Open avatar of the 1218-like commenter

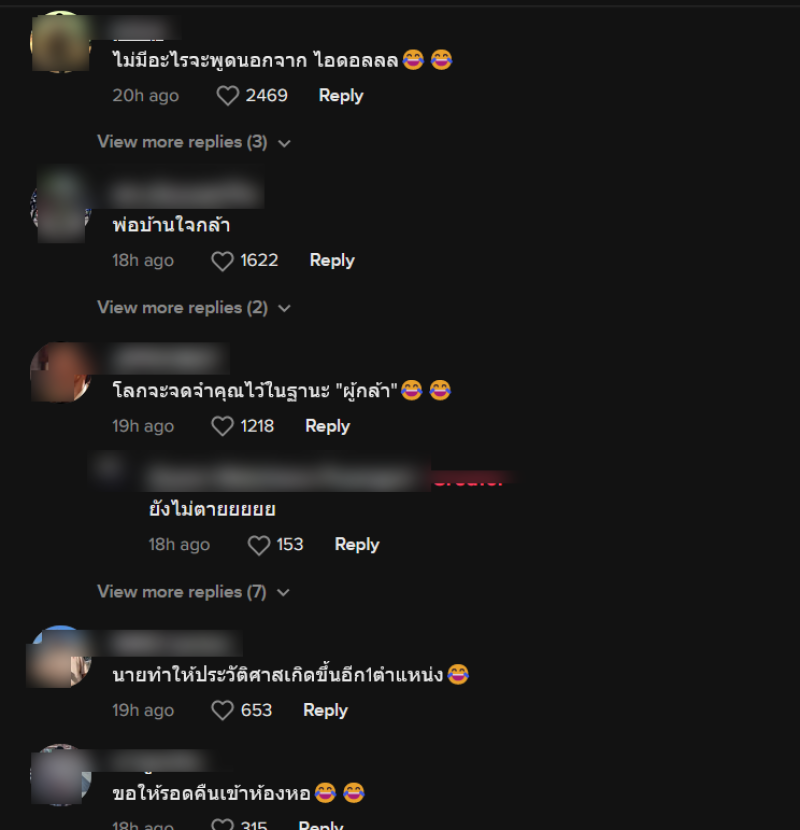point(60,373)
